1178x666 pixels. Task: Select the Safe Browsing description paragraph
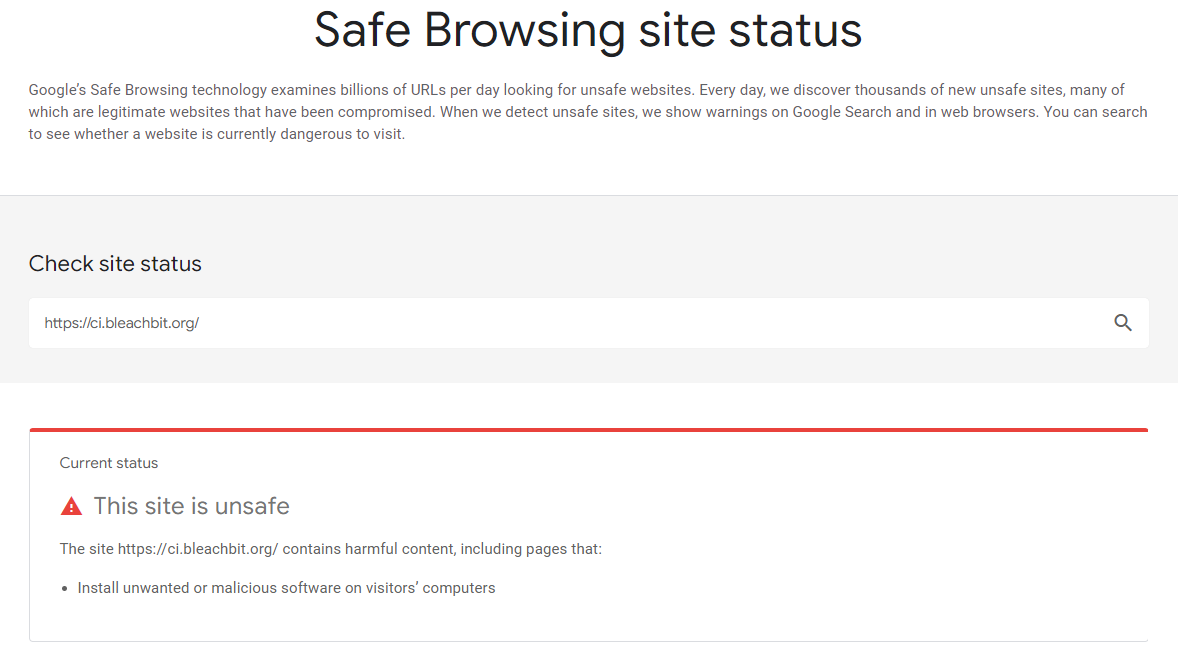click(588, 111)
